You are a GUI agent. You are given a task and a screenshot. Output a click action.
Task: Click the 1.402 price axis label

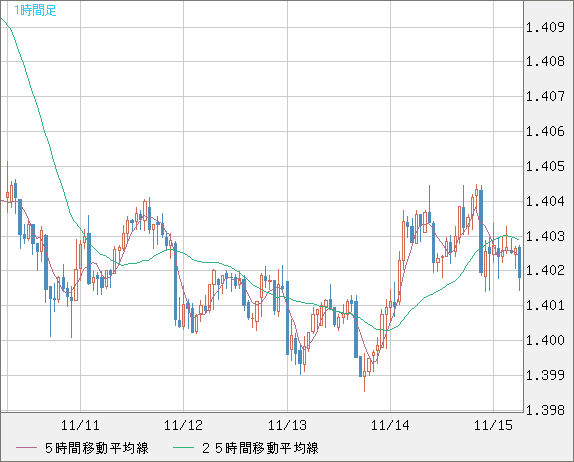pyautogui.click(x=545, y=271)
